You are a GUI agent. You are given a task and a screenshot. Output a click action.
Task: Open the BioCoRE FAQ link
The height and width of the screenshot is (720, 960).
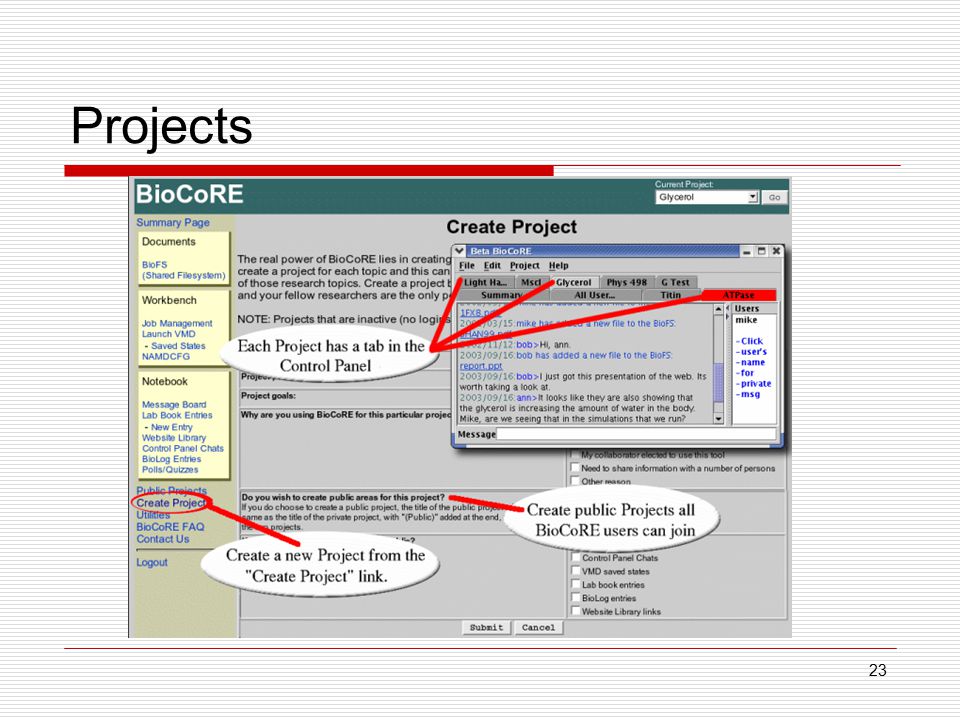click(170, 527)
